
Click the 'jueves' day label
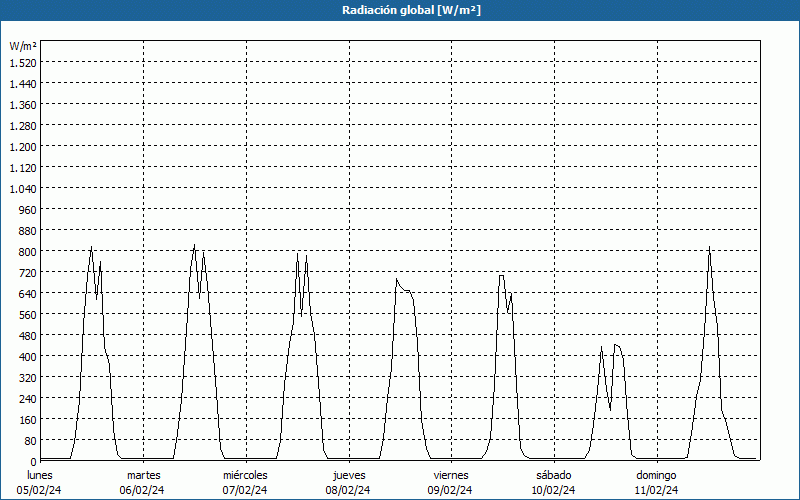[x=349, y=476]
